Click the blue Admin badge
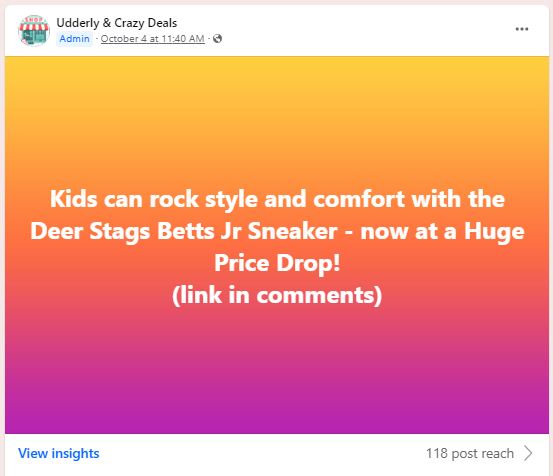 [x=74, y=38]
